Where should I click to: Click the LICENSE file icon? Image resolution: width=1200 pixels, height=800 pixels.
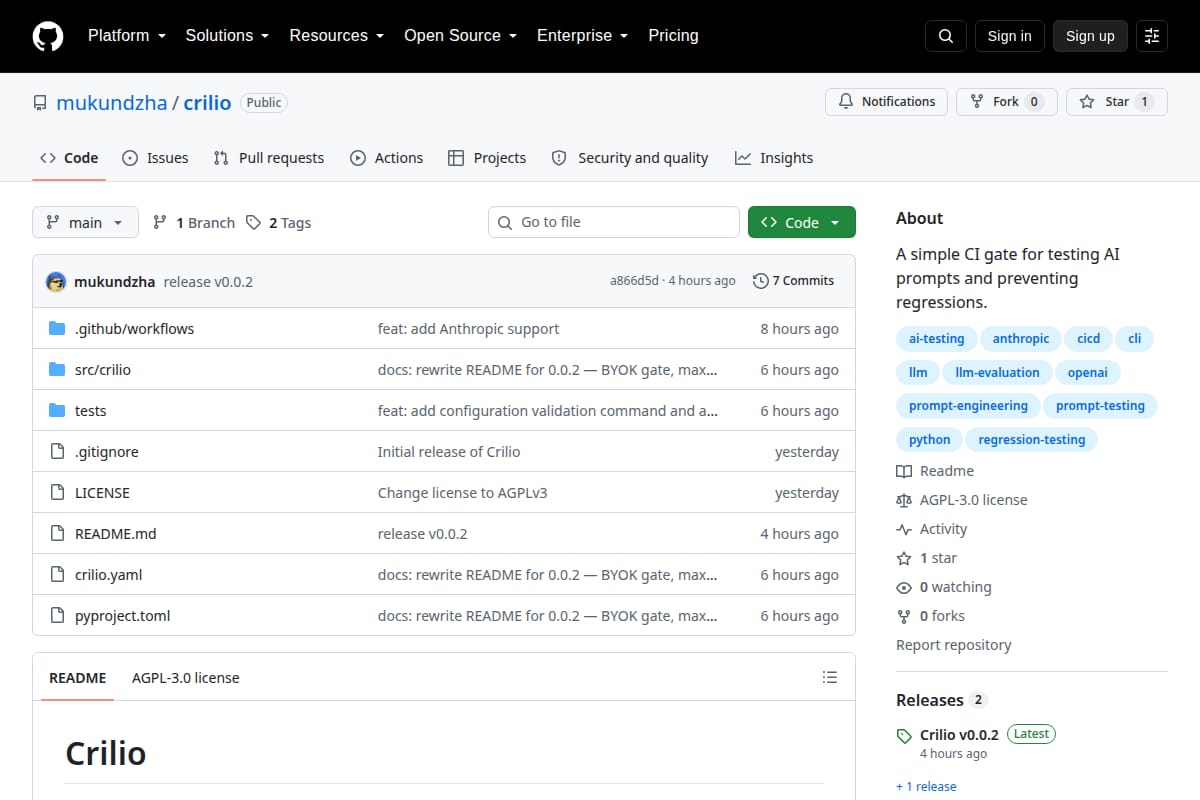57,493
